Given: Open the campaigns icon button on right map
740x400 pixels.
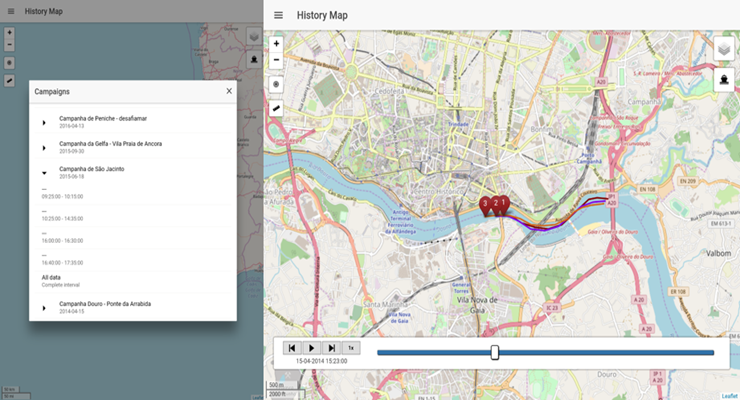Looking at the screenshot, I should click(724, 80).
